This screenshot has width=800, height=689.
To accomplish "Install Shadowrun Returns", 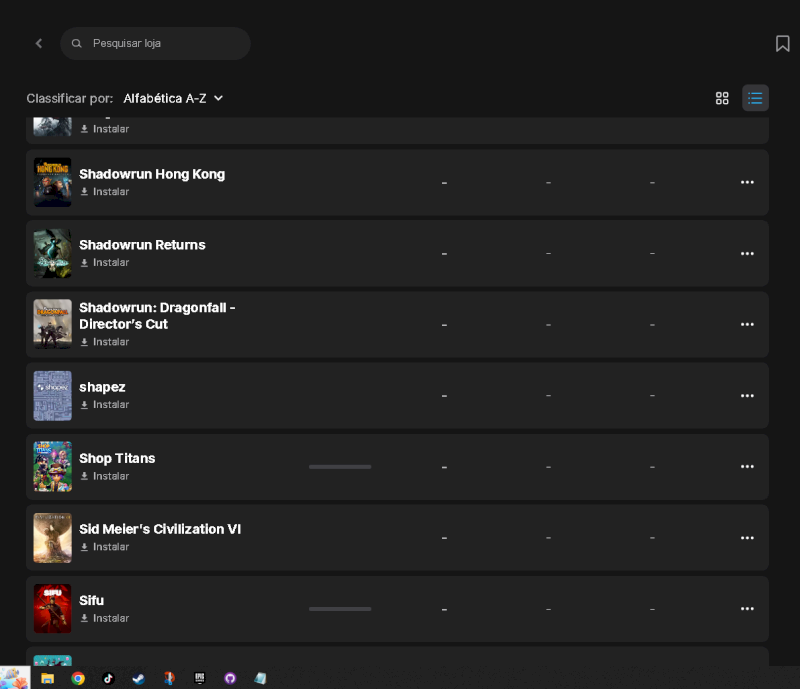I will point(105,262).
